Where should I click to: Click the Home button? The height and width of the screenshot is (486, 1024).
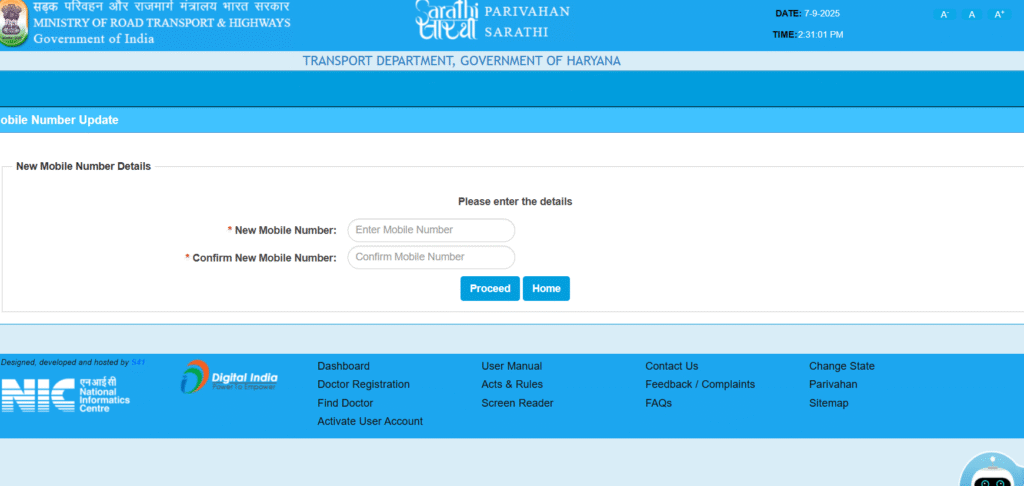click(x=546, y=288)
